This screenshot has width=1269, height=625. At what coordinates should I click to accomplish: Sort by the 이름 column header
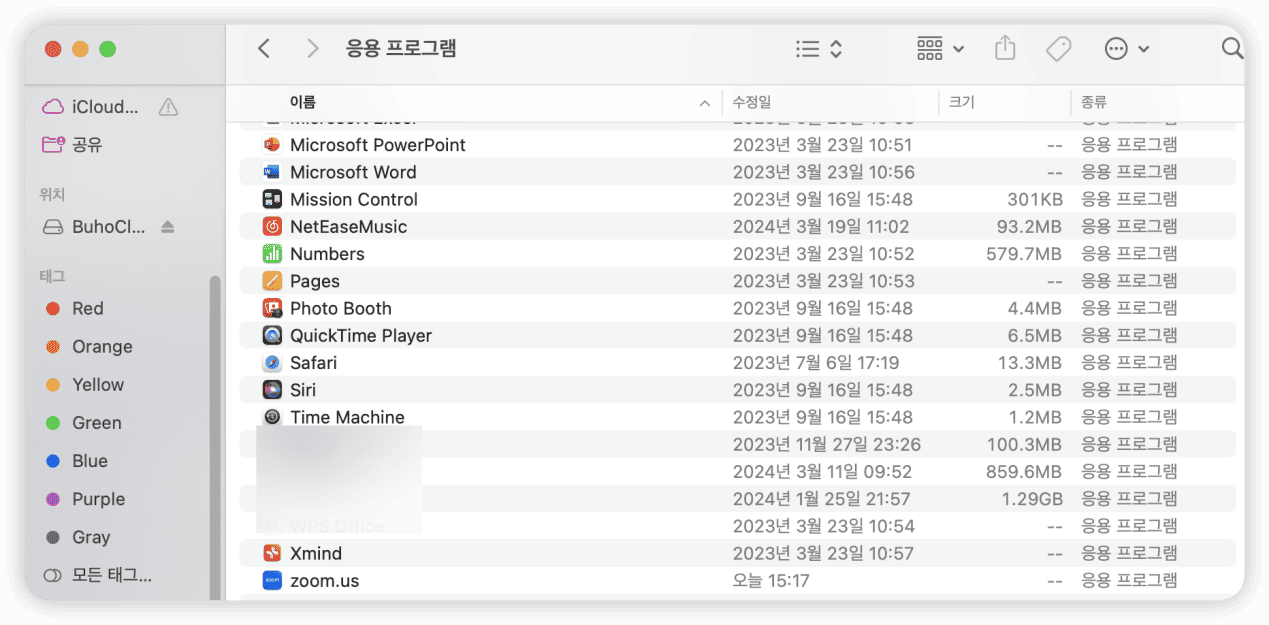pyautogui.click(x=303, y=102)
